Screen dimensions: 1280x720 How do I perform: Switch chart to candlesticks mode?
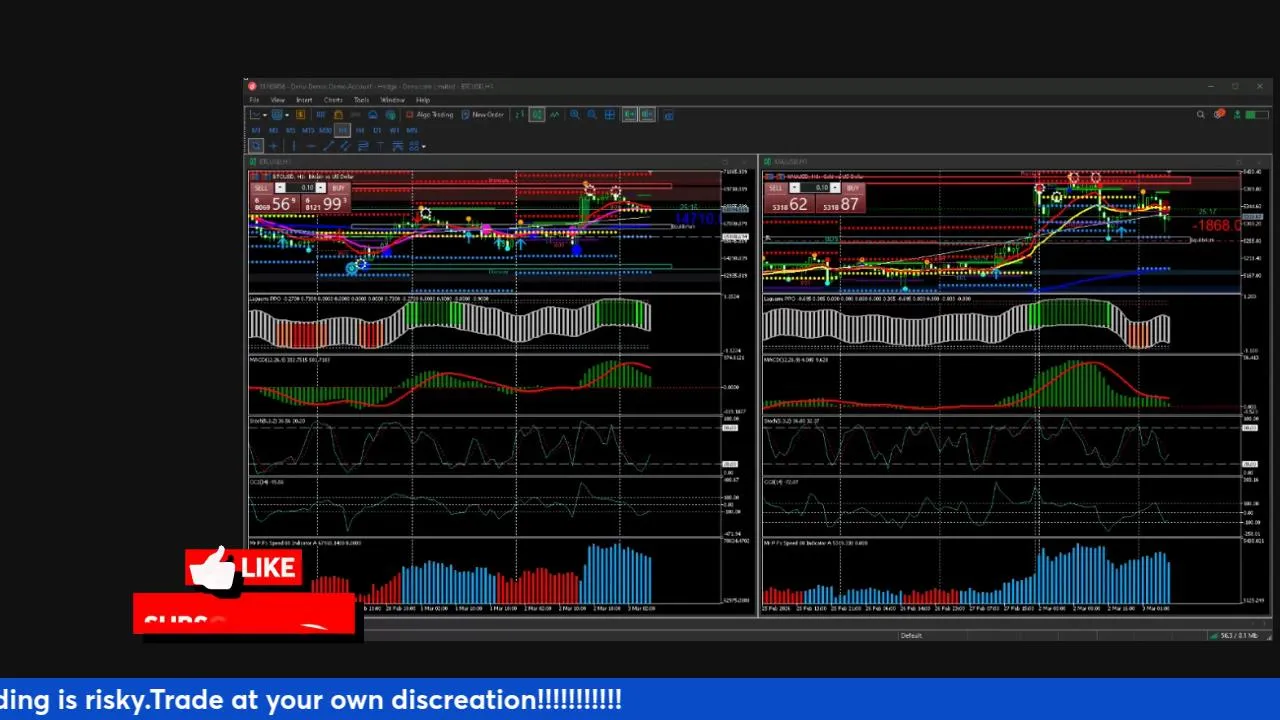(537, 114)
